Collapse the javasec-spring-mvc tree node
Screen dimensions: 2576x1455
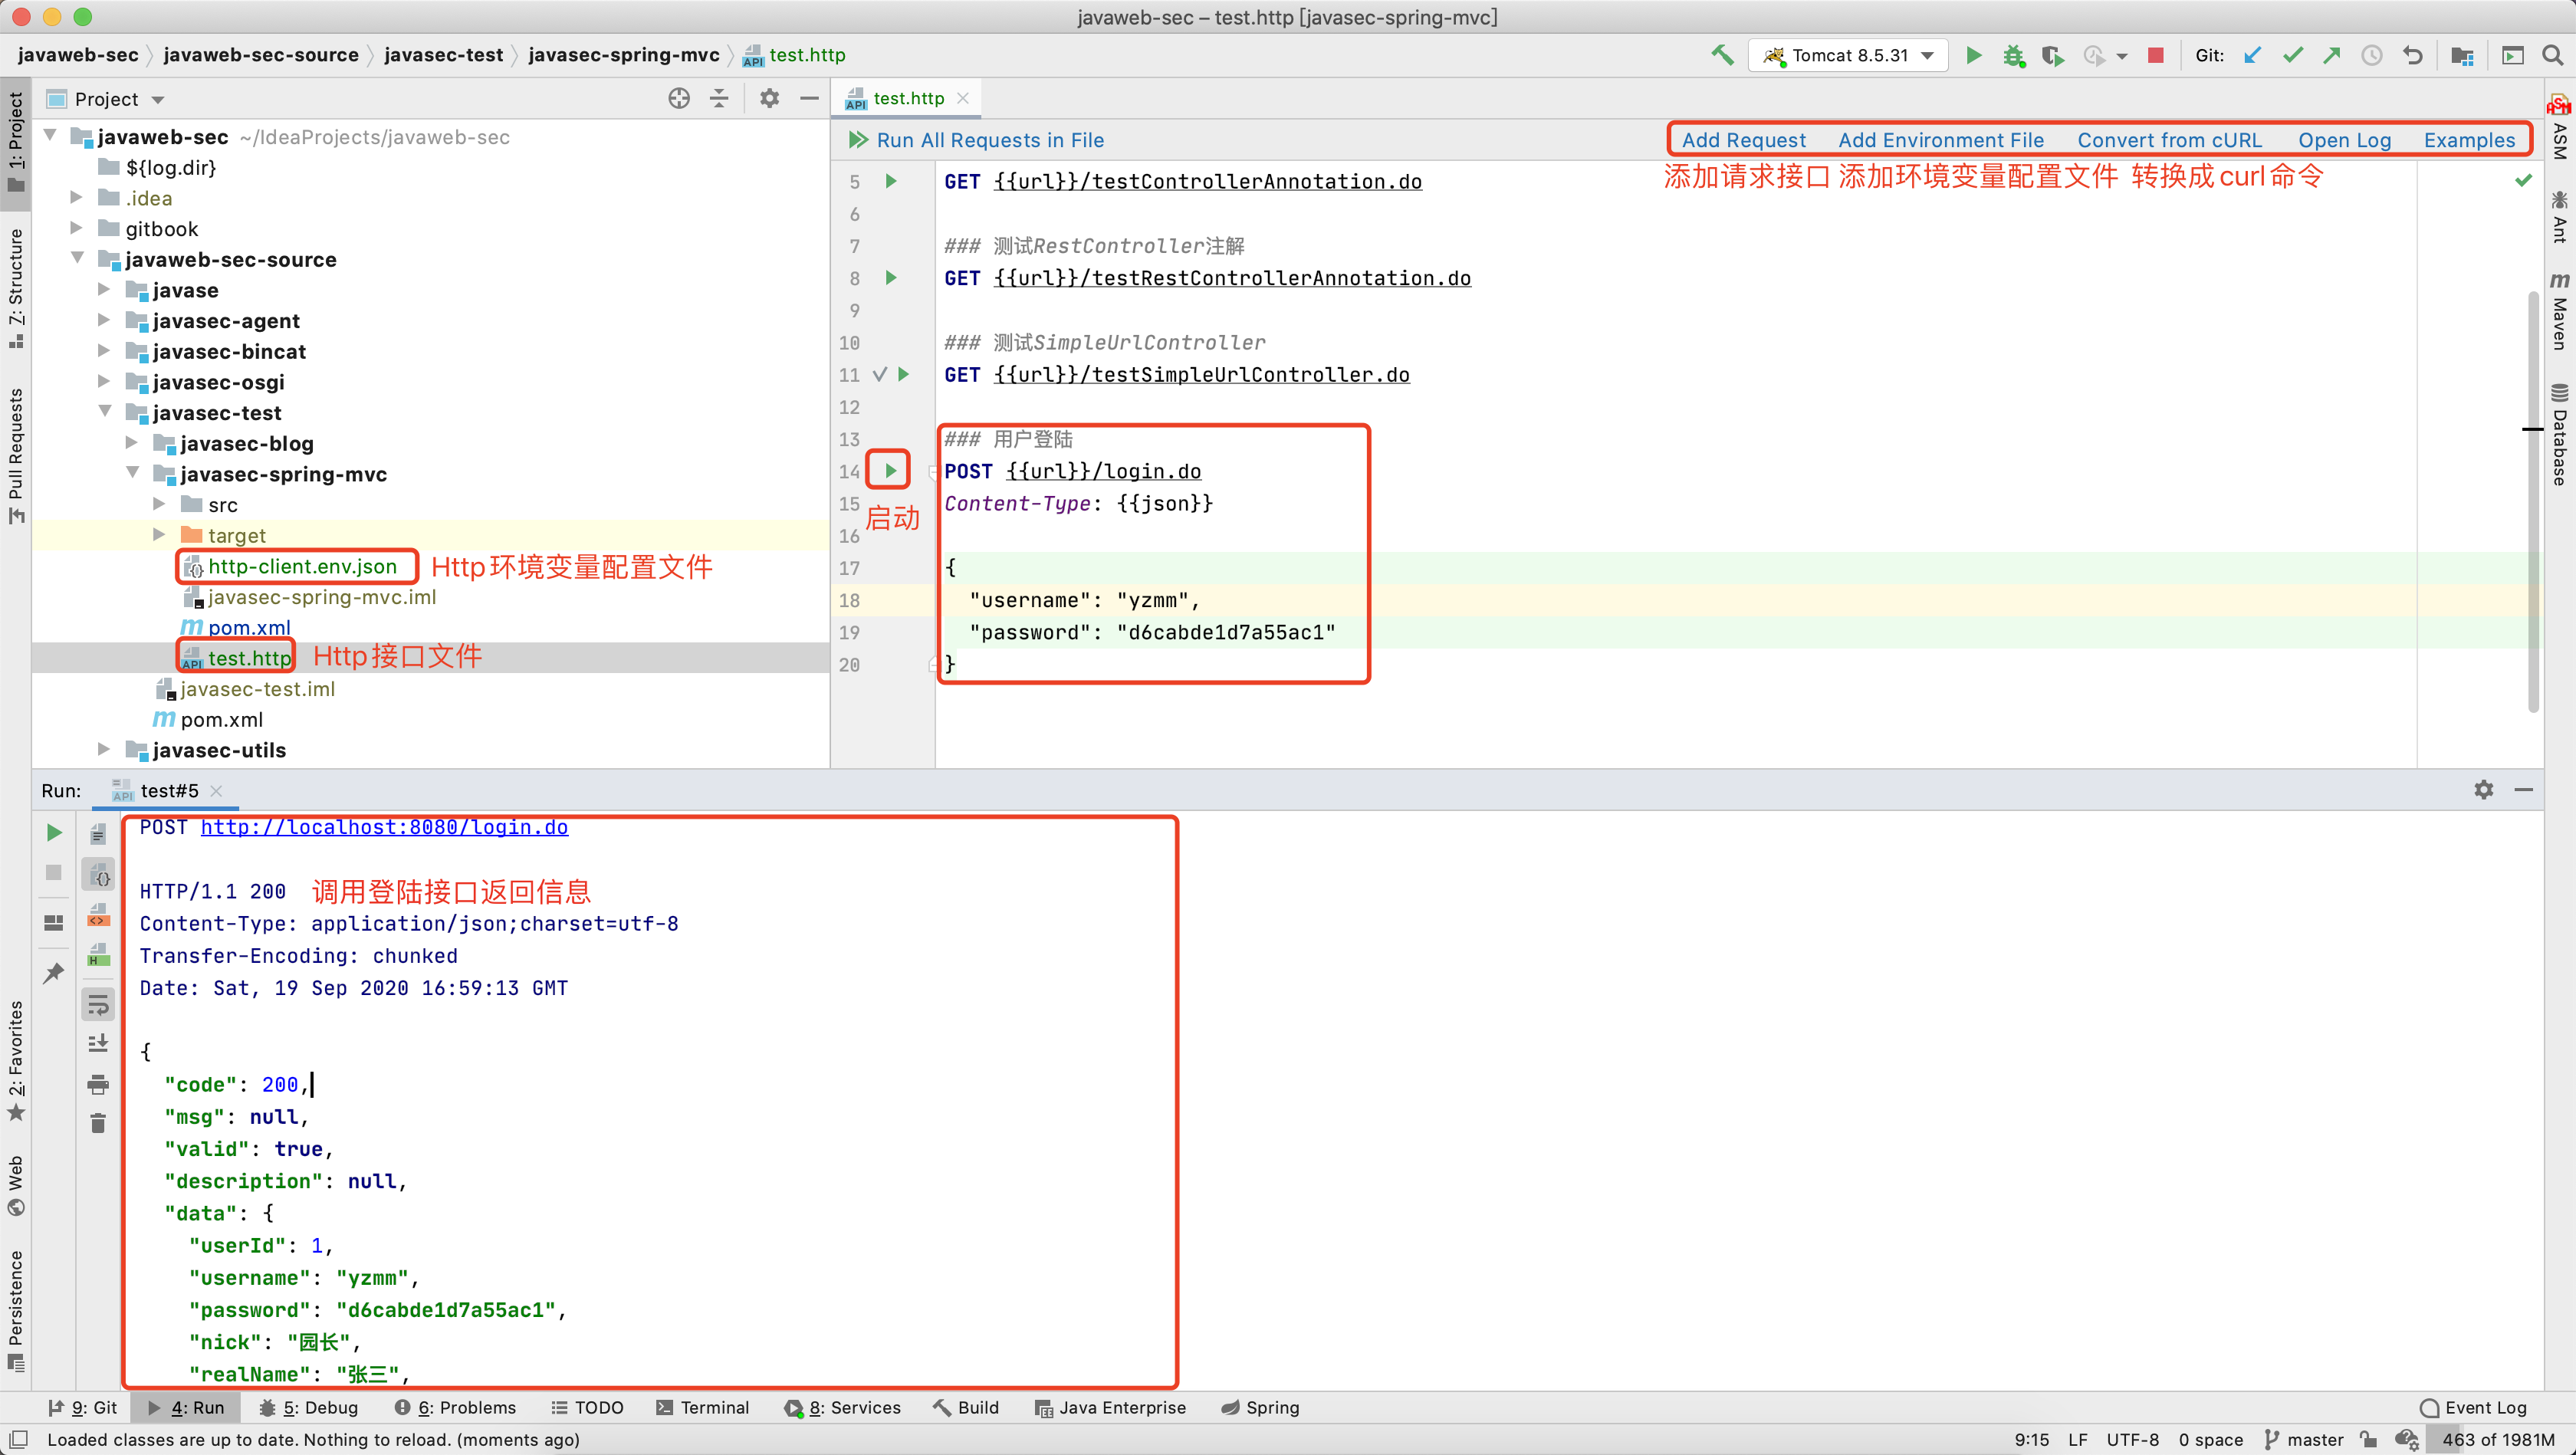[133, 474]
